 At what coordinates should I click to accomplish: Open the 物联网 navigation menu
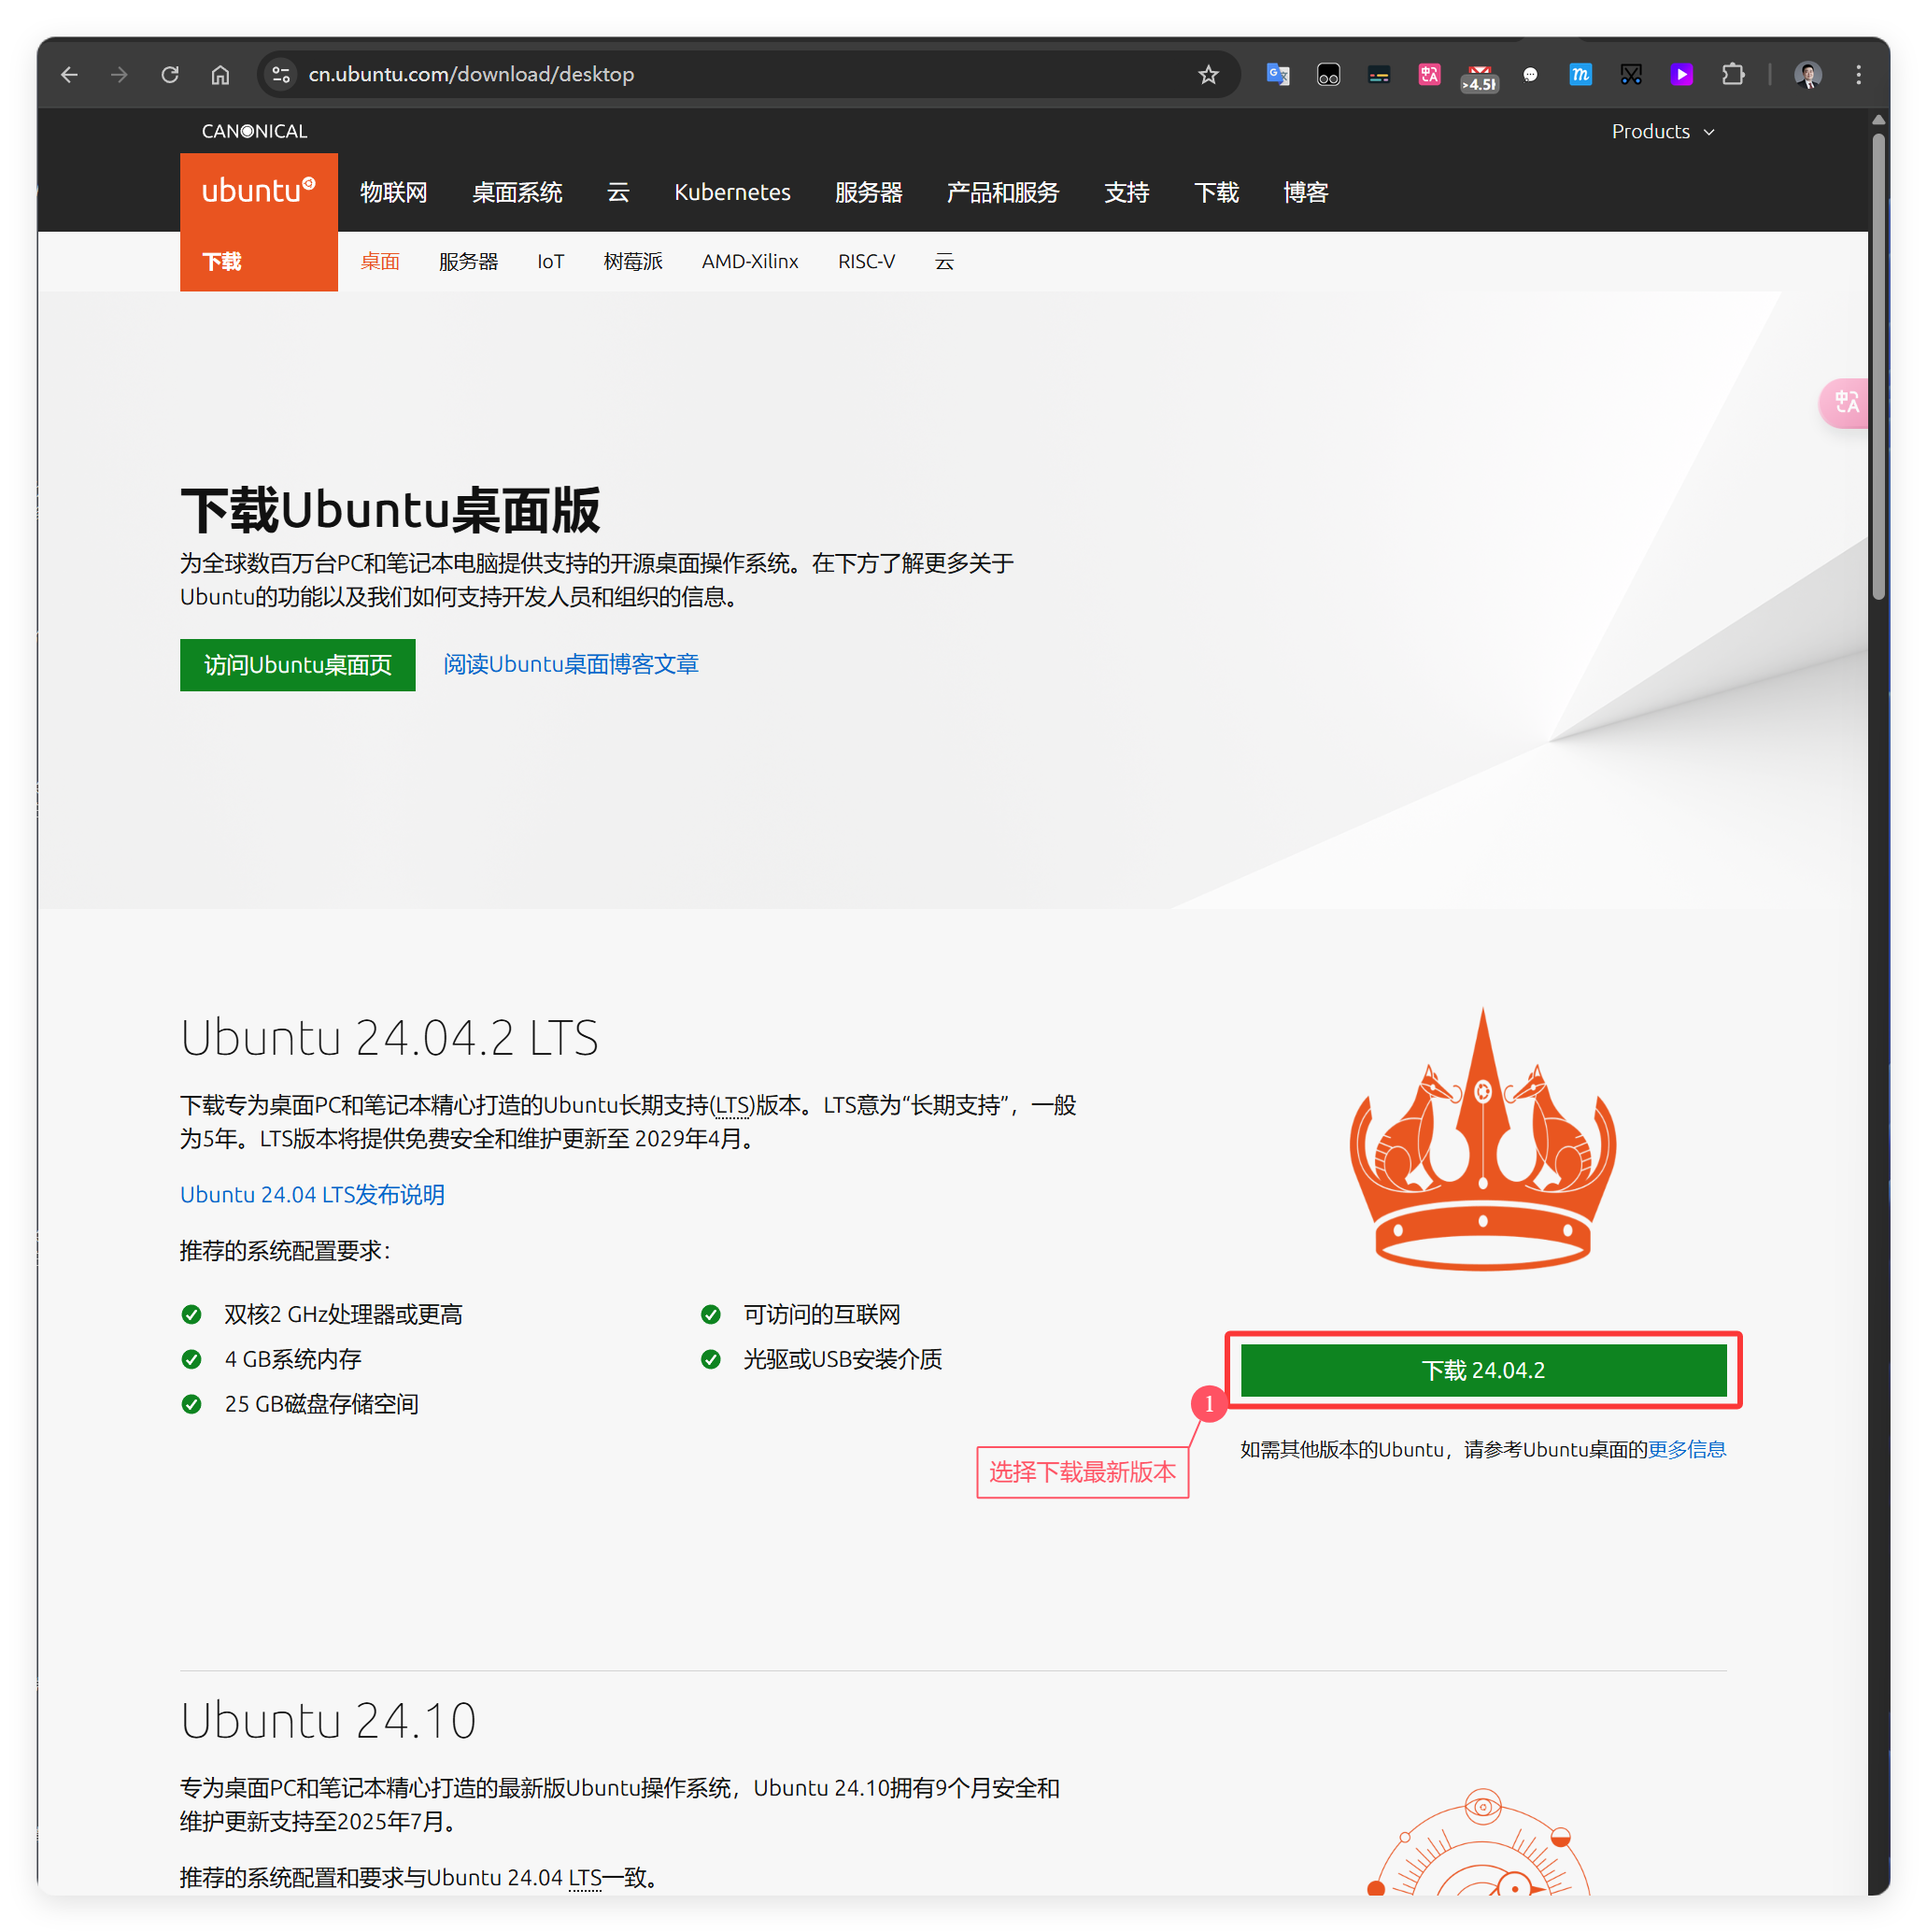(393, 192)
